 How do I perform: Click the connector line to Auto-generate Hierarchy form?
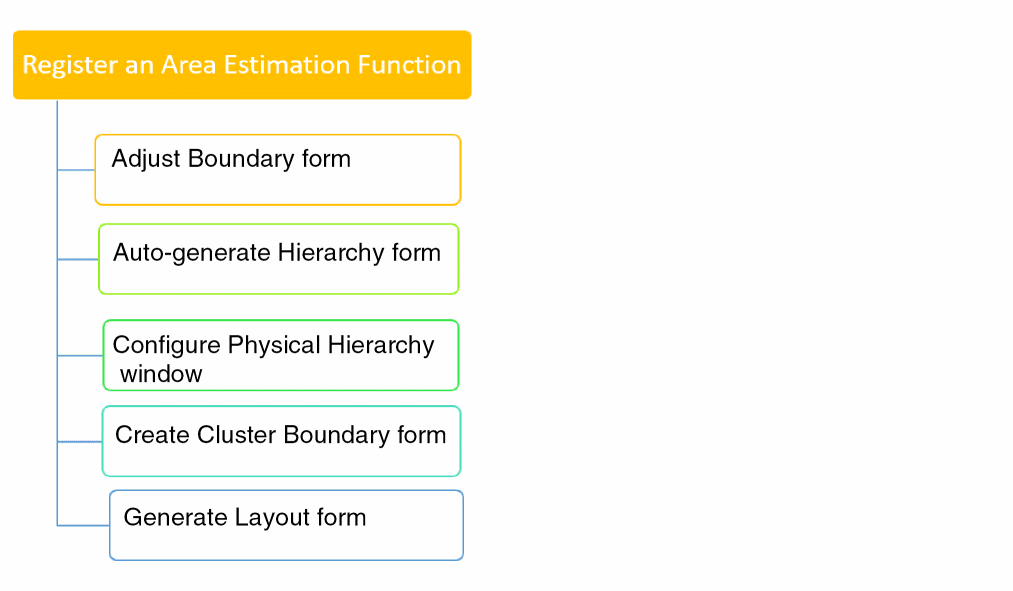pyautogui.click(x=78, y=259)
